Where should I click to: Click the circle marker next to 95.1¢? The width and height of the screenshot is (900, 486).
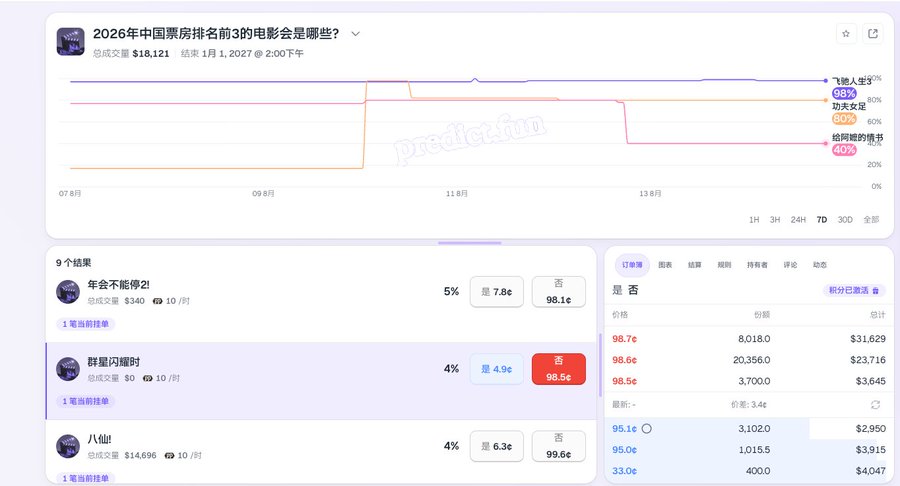(x=646, y=429)
